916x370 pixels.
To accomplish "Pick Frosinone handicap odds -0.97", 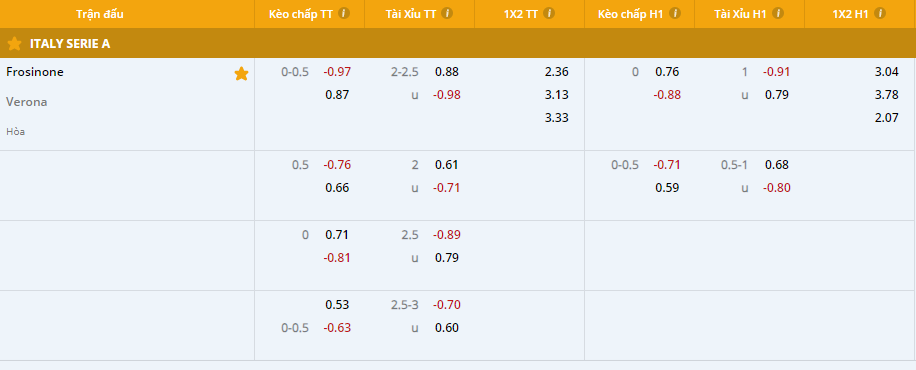I will pyautogui.click(x=337, y=72).
